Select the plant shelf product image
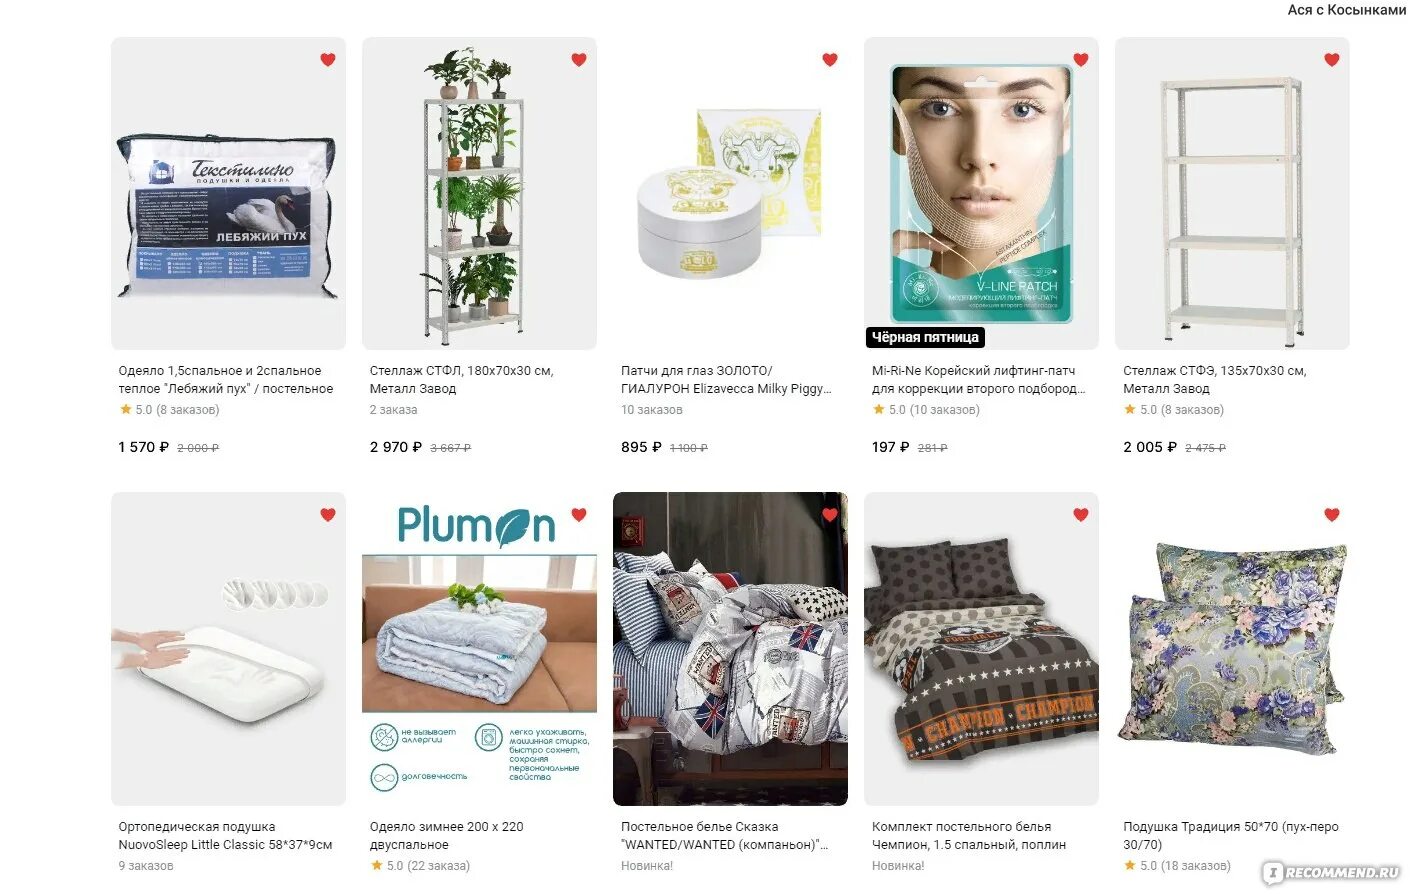Image resolution: width=1410 pixels, height=894 pixels. point(479,194)
